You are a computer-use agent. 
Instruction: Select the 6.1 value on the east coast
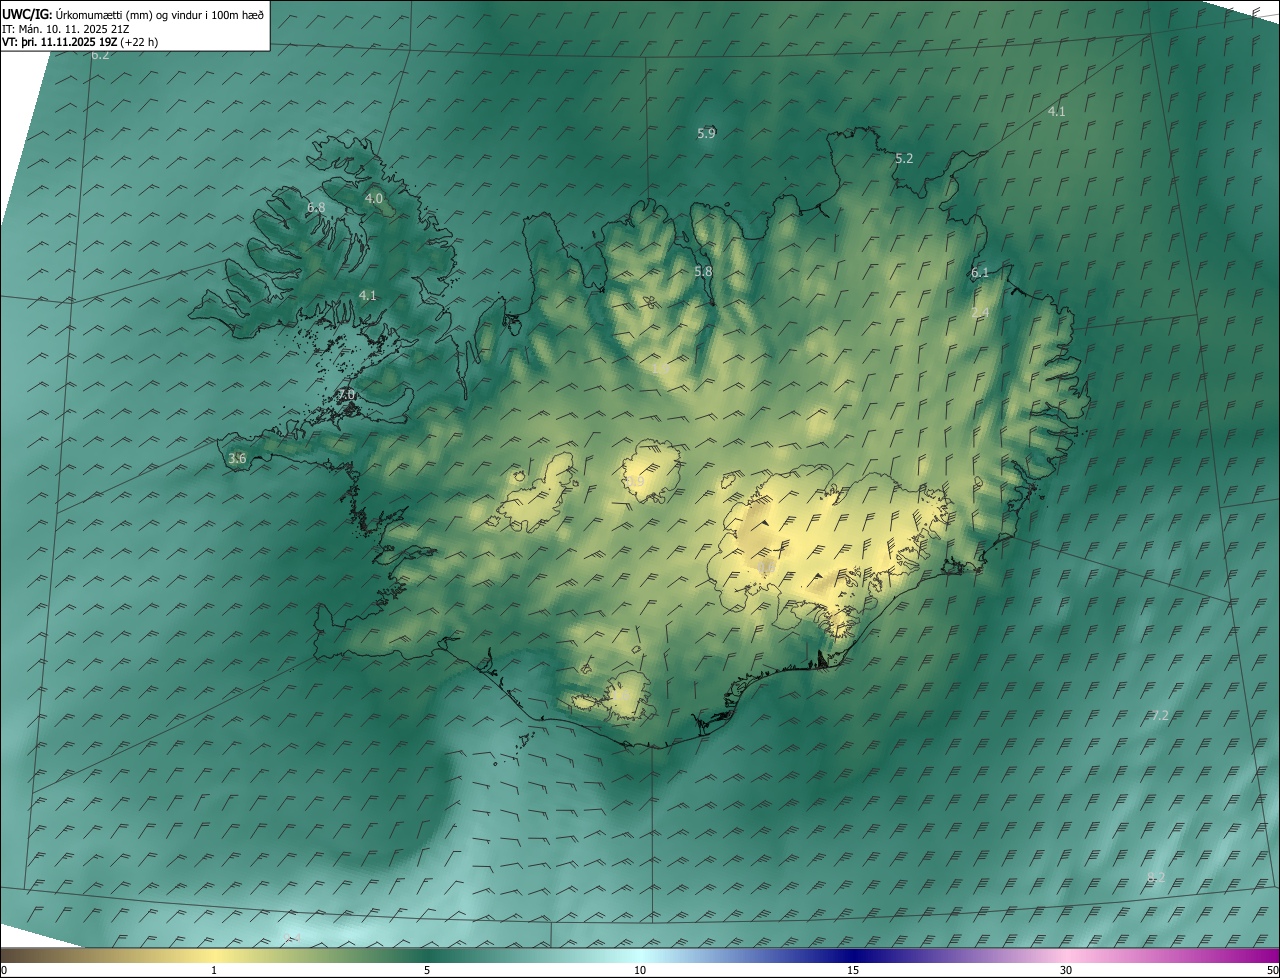[x=980, y=272]
